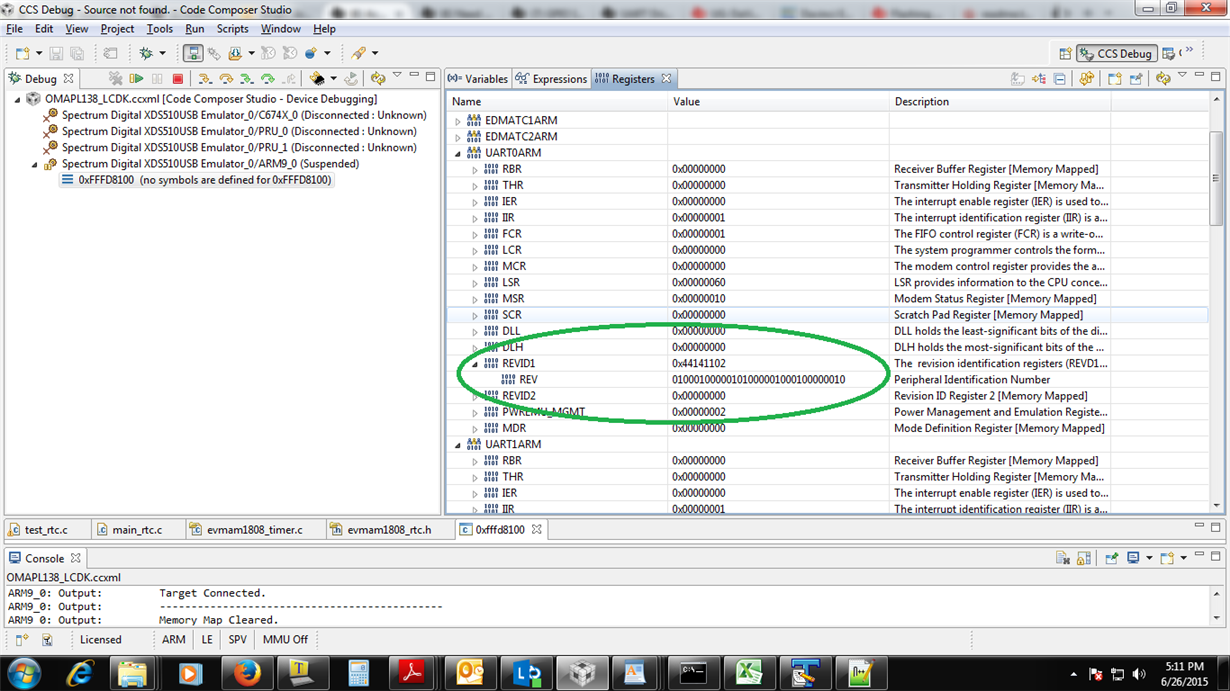Open the Scripts menu
The image size is (1230, 691).
(232, 29)
